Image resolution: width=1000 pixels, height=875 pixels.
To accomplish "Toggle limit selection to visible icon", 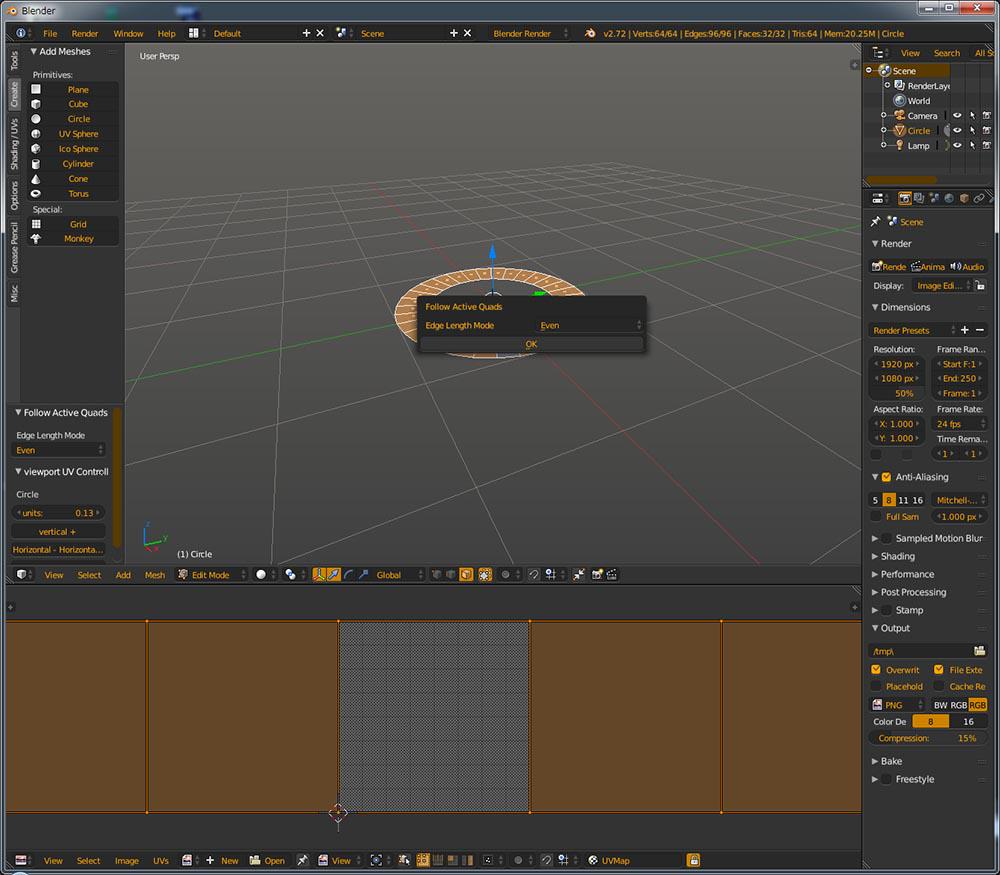I will tap(485, 575).
